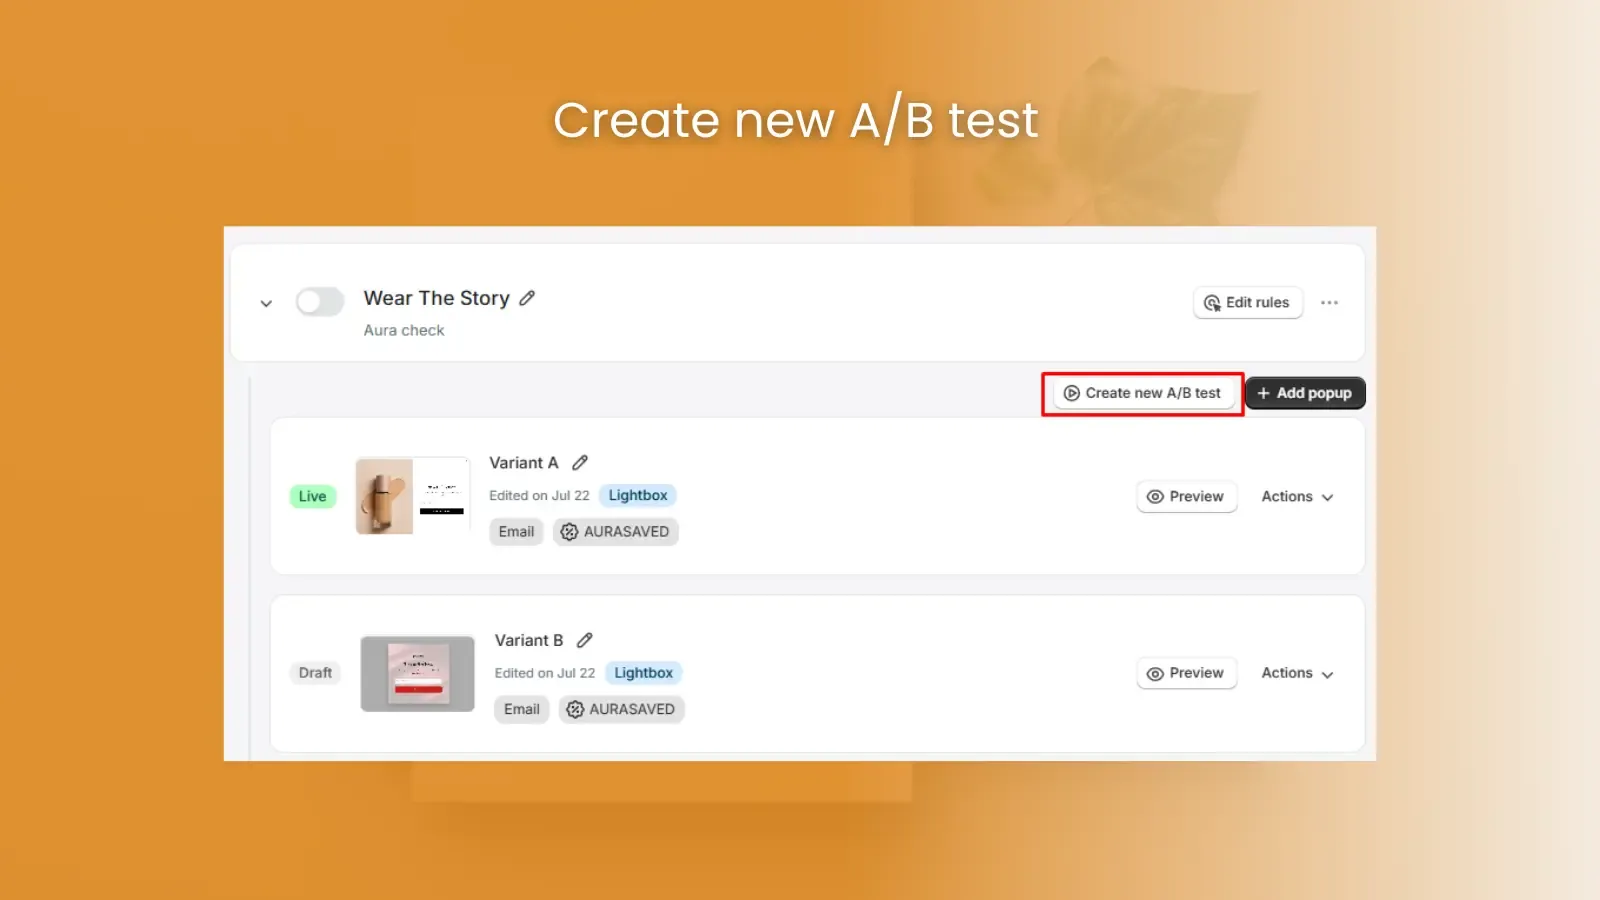This screenshot has width=1600, height=900.
Task: Click Lightbox tag on Variant A
Action: tap(638, 495)
